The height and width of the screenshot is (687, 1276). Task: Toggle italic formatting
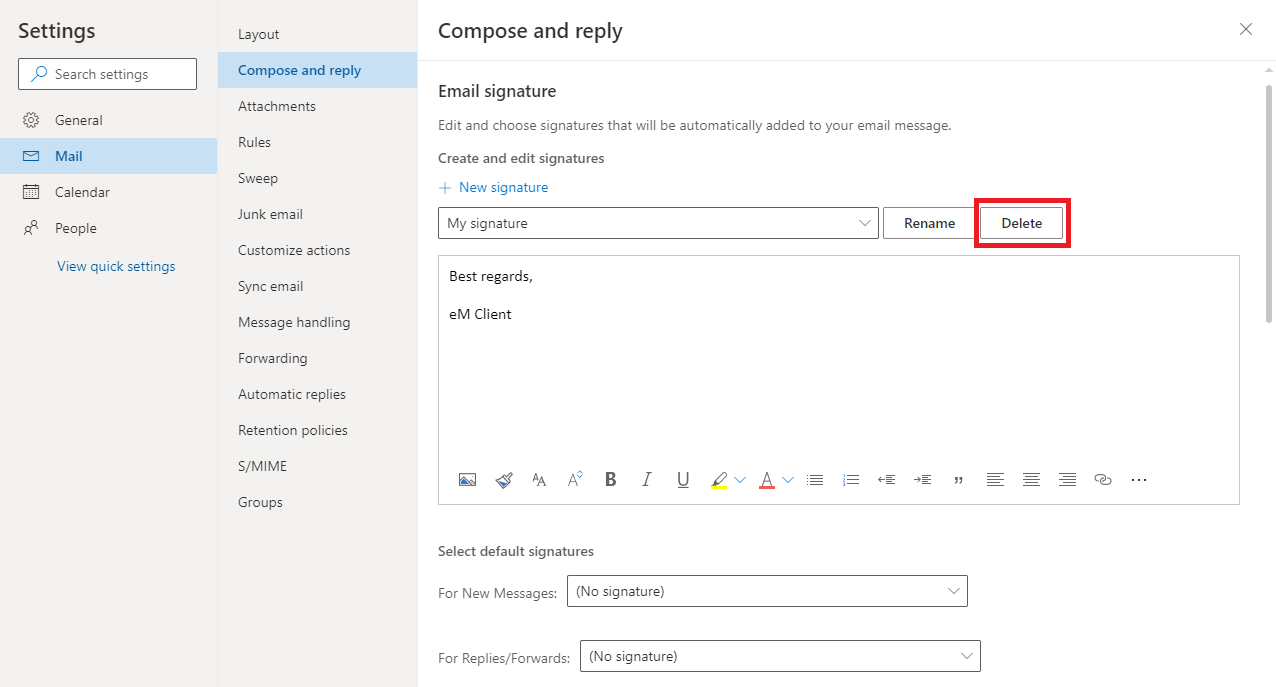coord(647,480)
